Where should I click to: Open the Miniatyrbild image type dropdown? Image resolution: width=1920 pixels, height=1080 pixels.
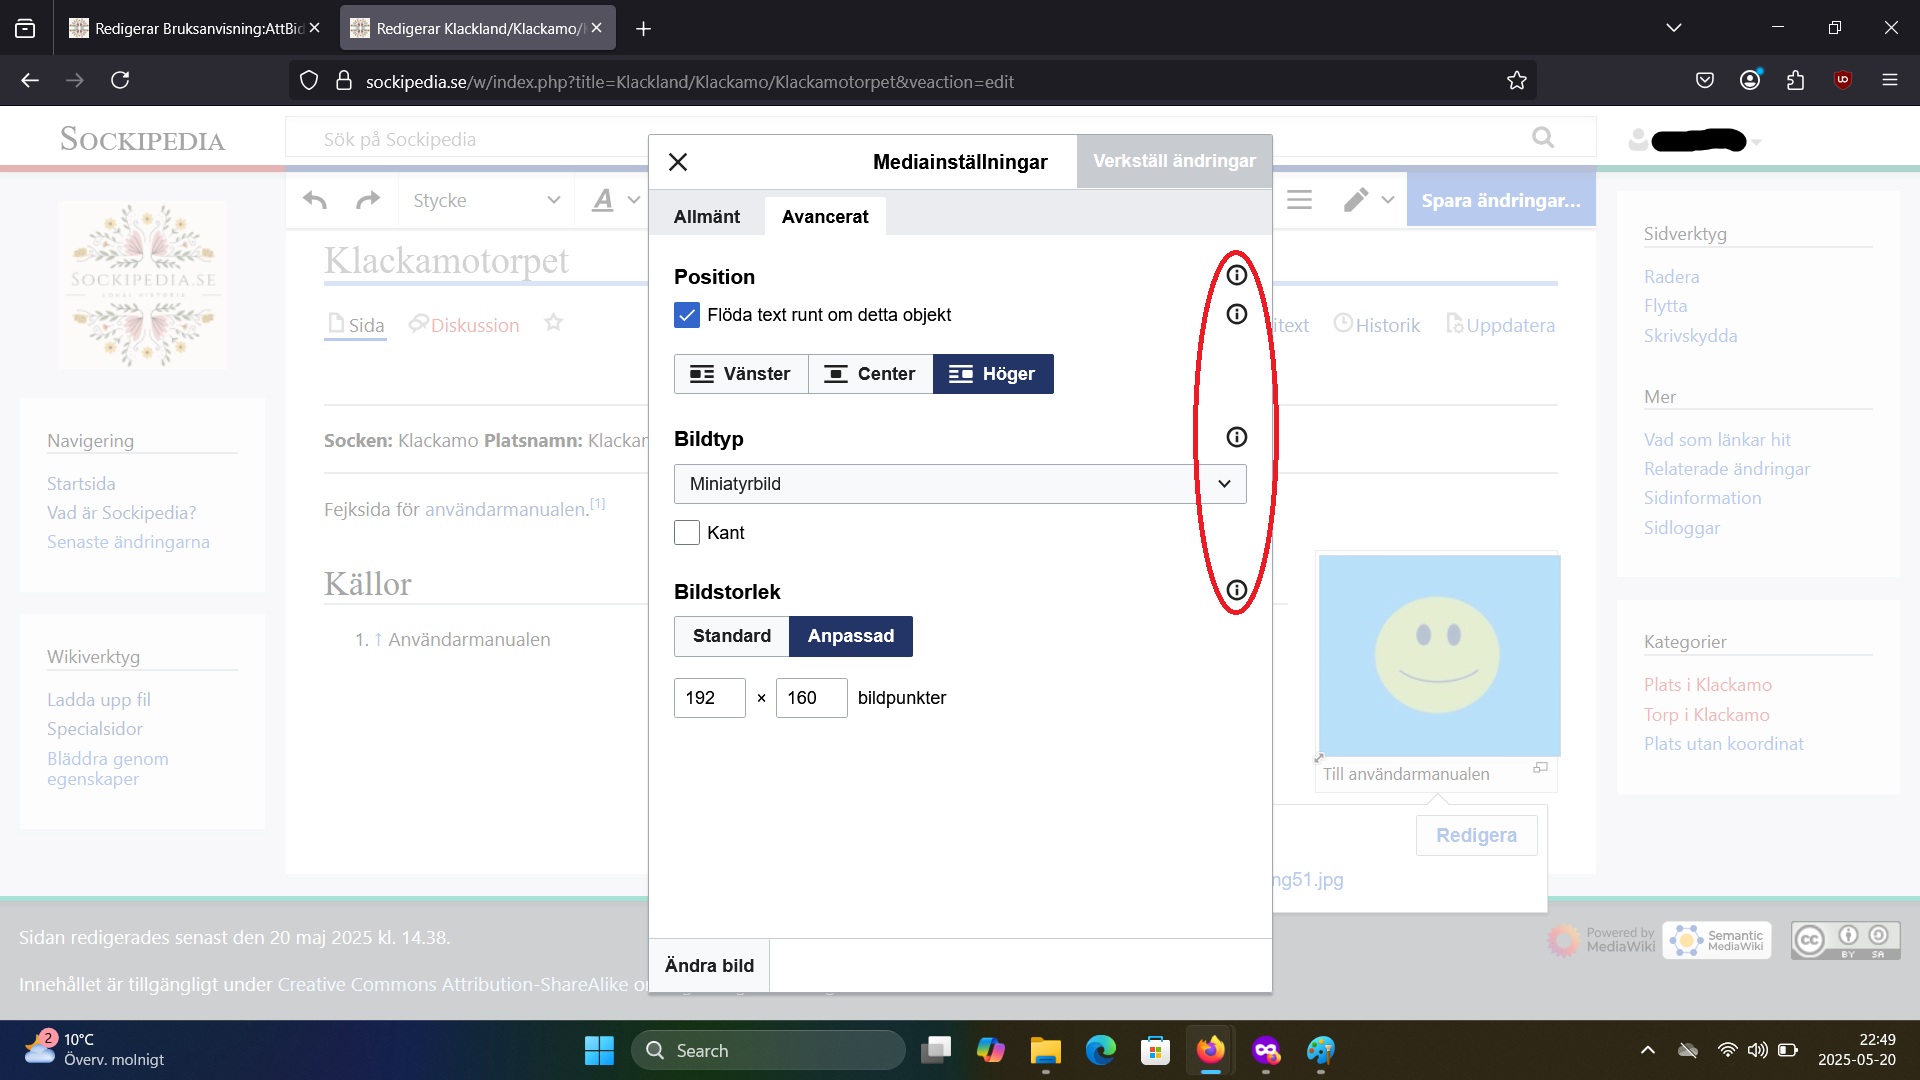[x=959, y=484]
